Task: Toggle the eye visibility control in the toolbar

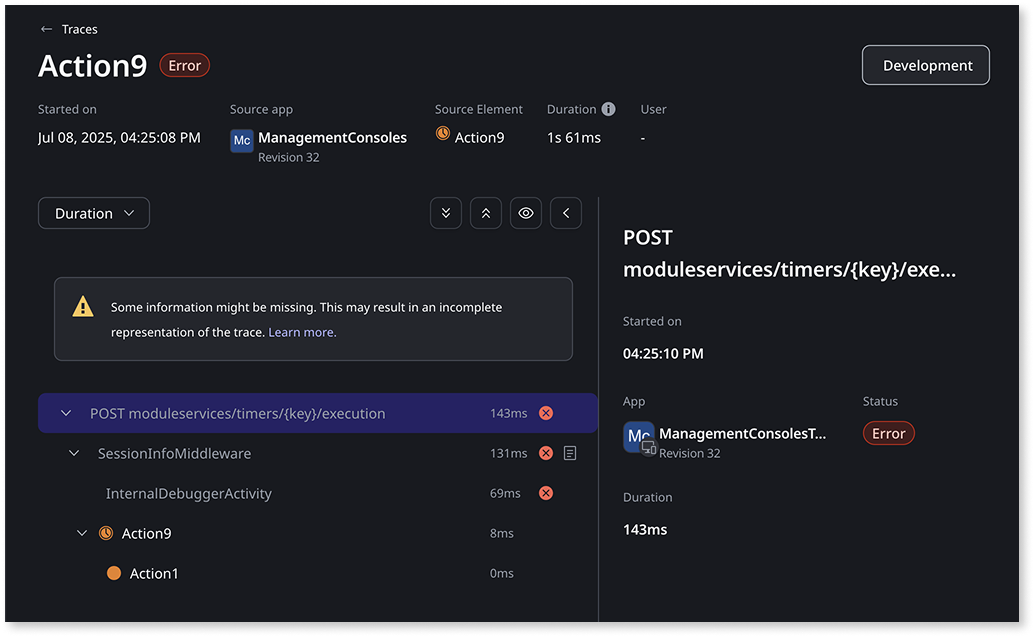Action: 526,213
